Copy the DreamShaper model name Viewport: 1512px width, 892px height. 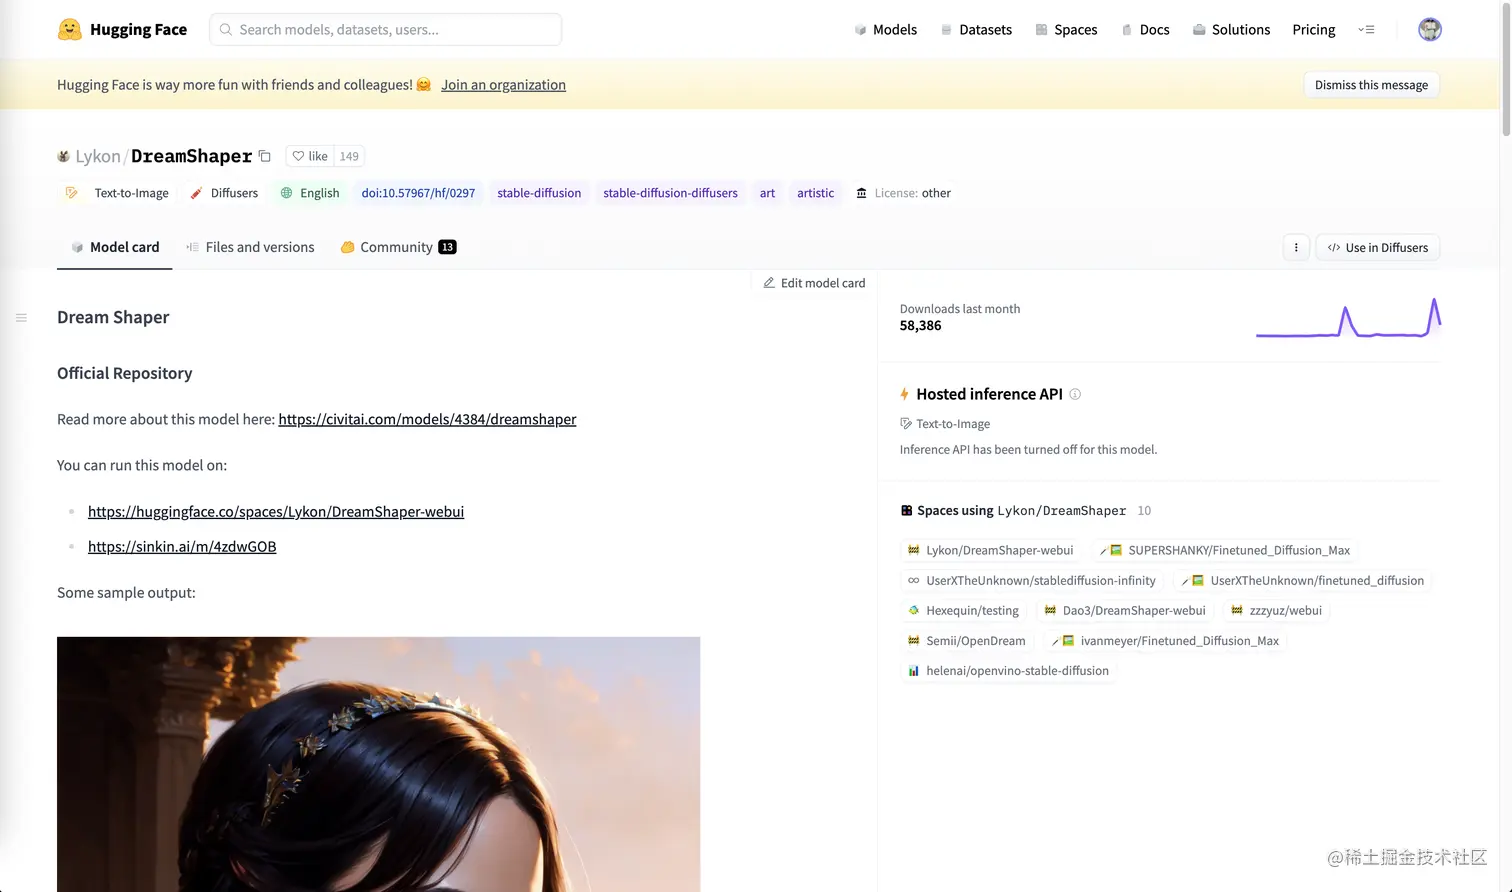click(x=265, y=156)
